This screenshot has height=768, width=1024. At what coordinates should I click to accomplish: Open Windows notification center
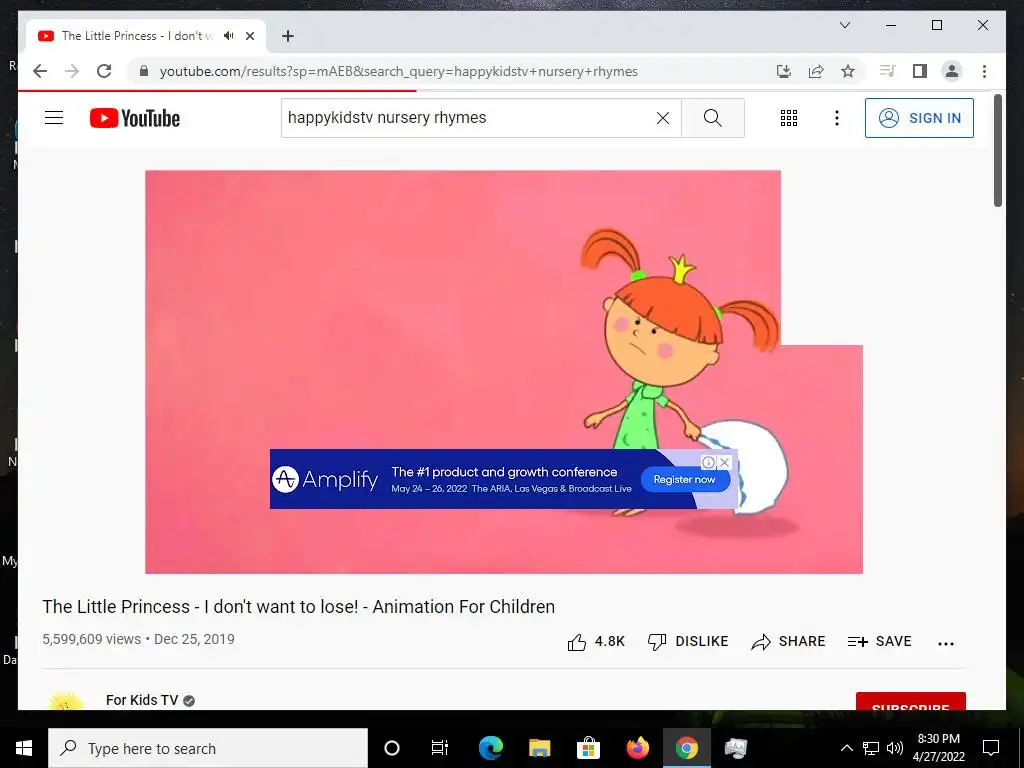(991, 748)
